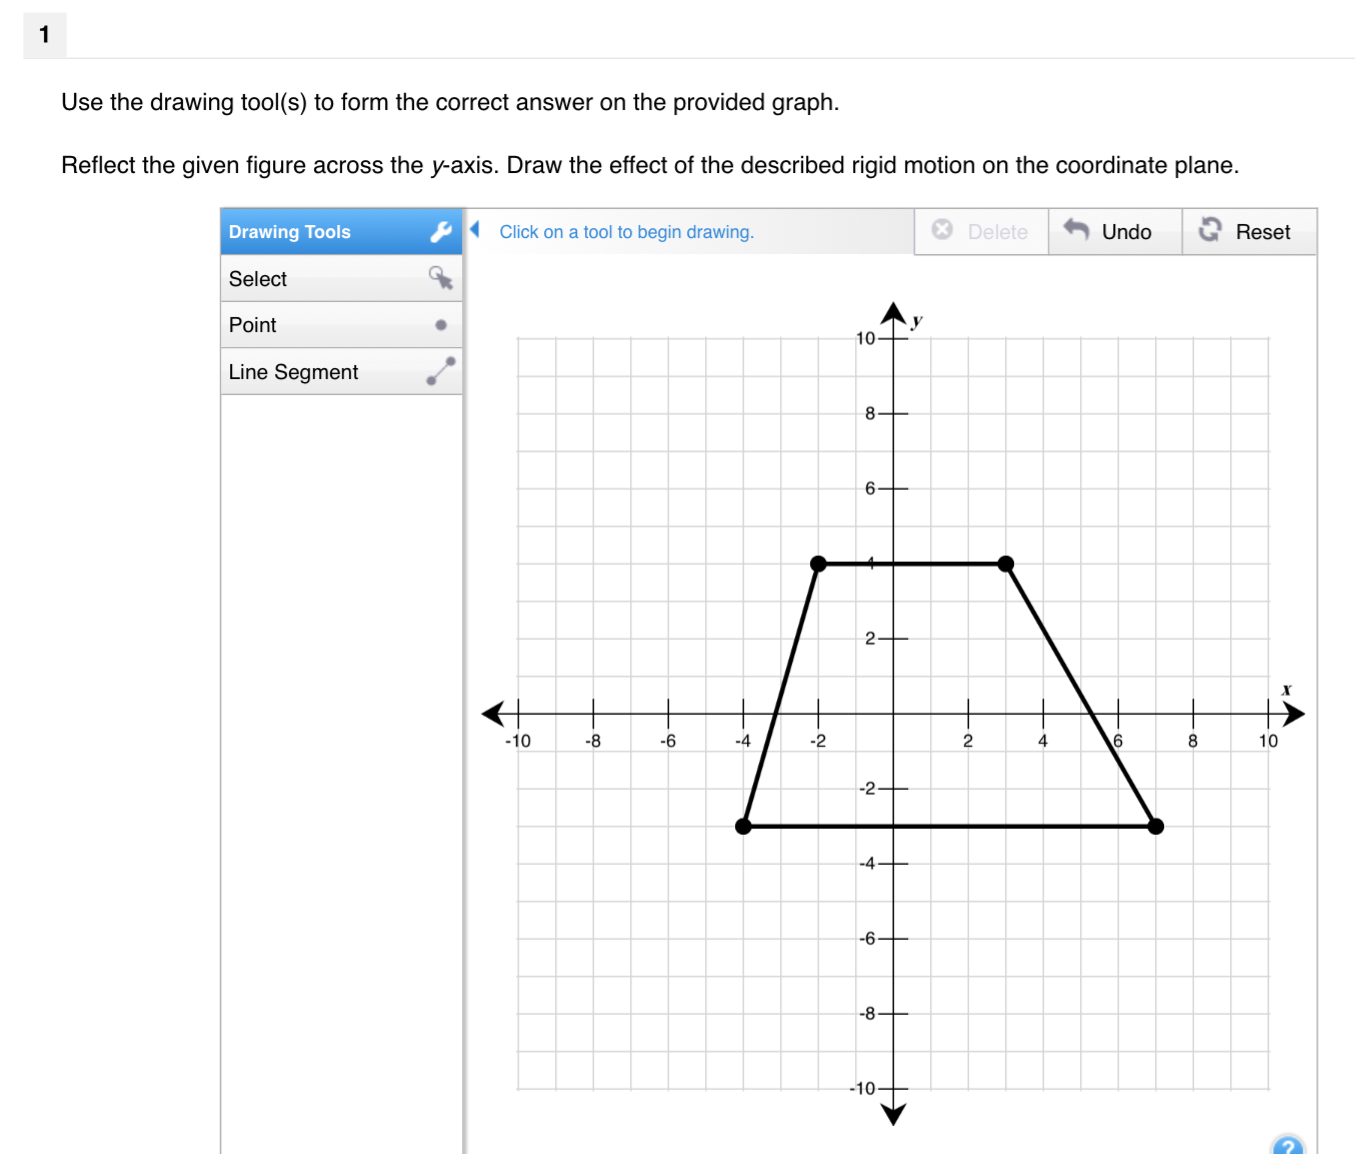Click the wrench icon on Drawing Tools header
Screen dimensions: 1355x1154
pyautogui.click(x=441, y=231)
